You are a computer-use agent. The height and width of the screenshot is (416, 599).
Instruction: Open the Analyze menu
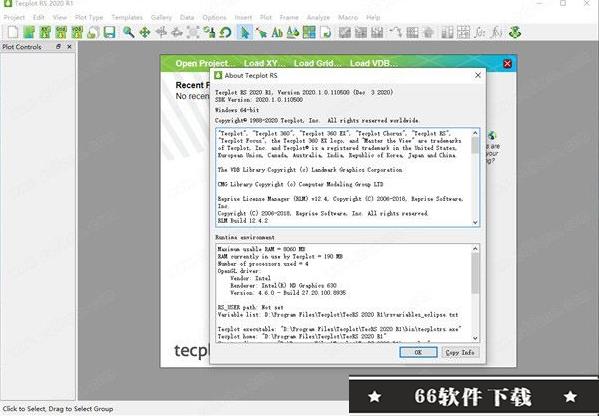click(x=318, y=17)
